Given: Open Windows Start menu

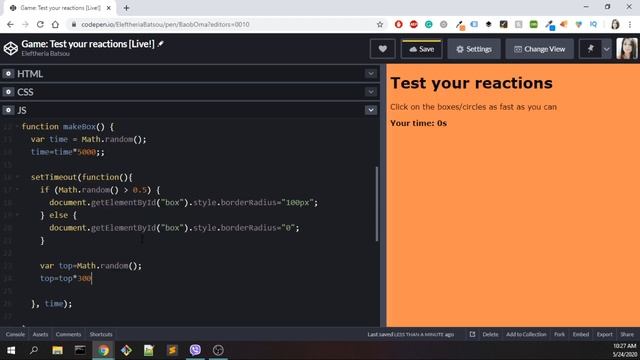Looking at the screenshot, I should [11, 350].
